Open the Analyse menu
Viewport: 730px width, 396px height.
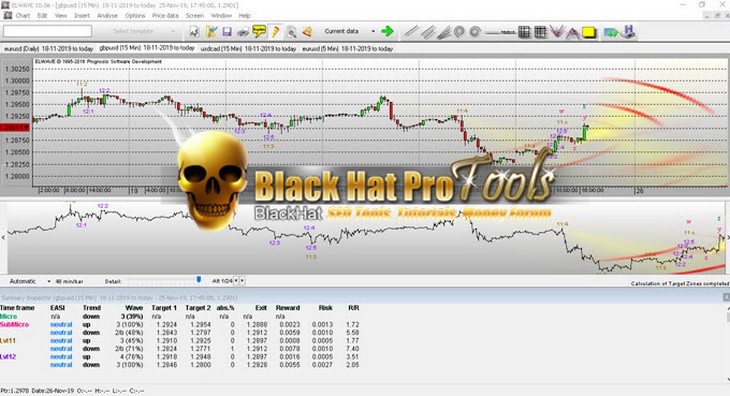point(107,15)
